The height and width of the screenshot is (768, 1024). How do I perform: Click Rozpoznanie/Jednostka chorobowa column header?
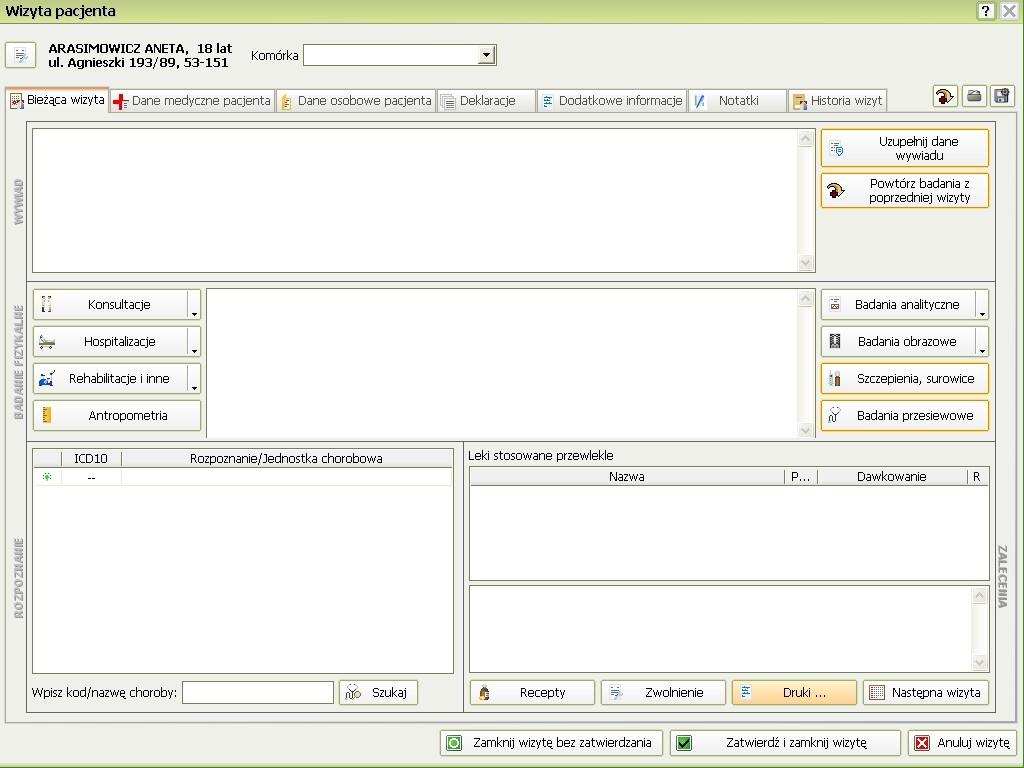pos(286,458)
